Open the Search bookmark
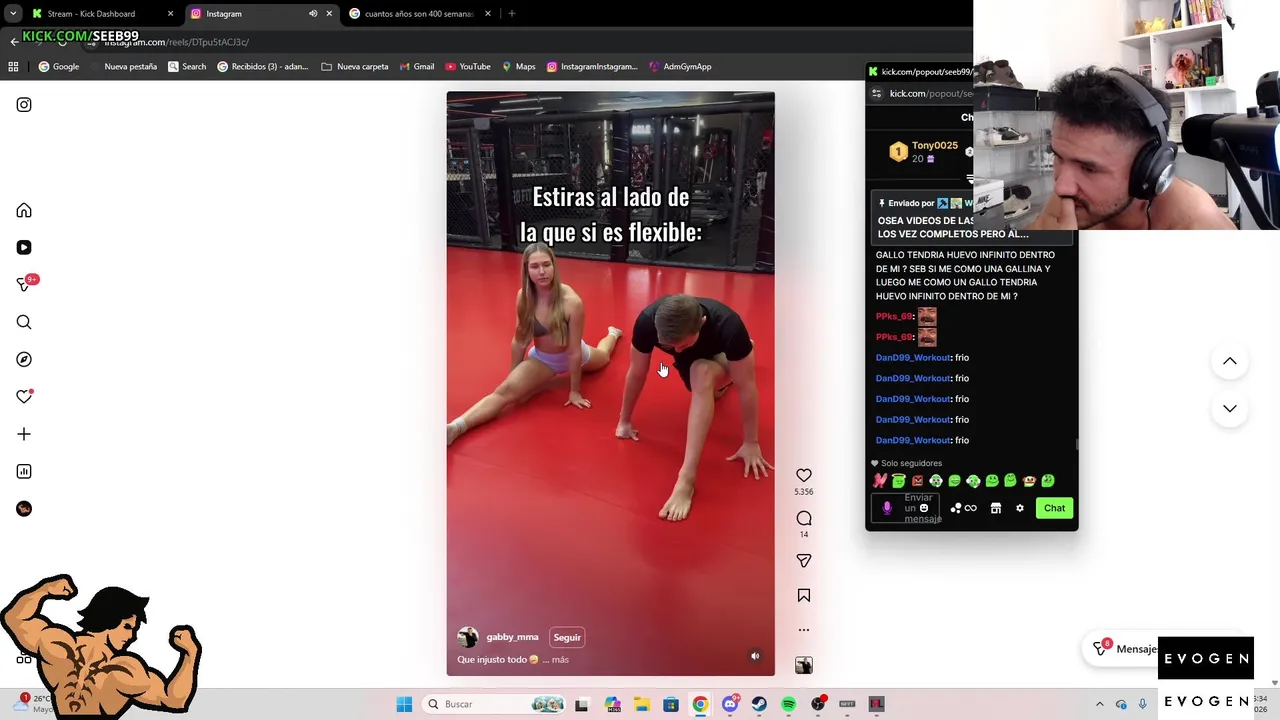 [x=187, y=67]
